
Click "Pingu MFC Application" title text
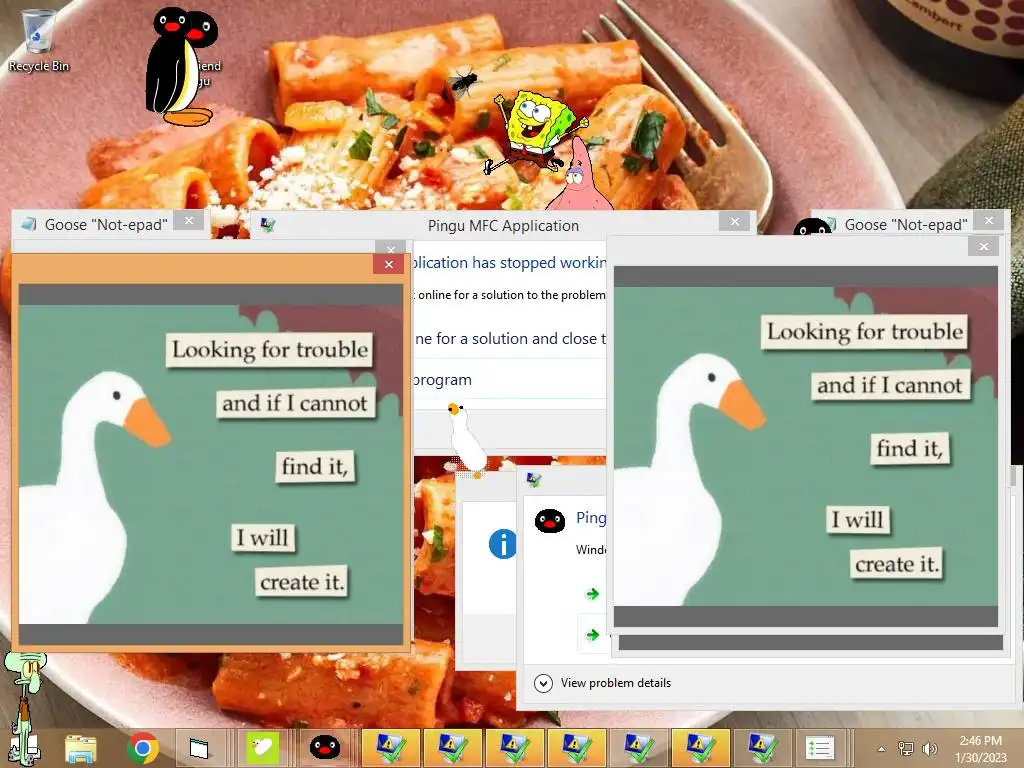point(503,226)
